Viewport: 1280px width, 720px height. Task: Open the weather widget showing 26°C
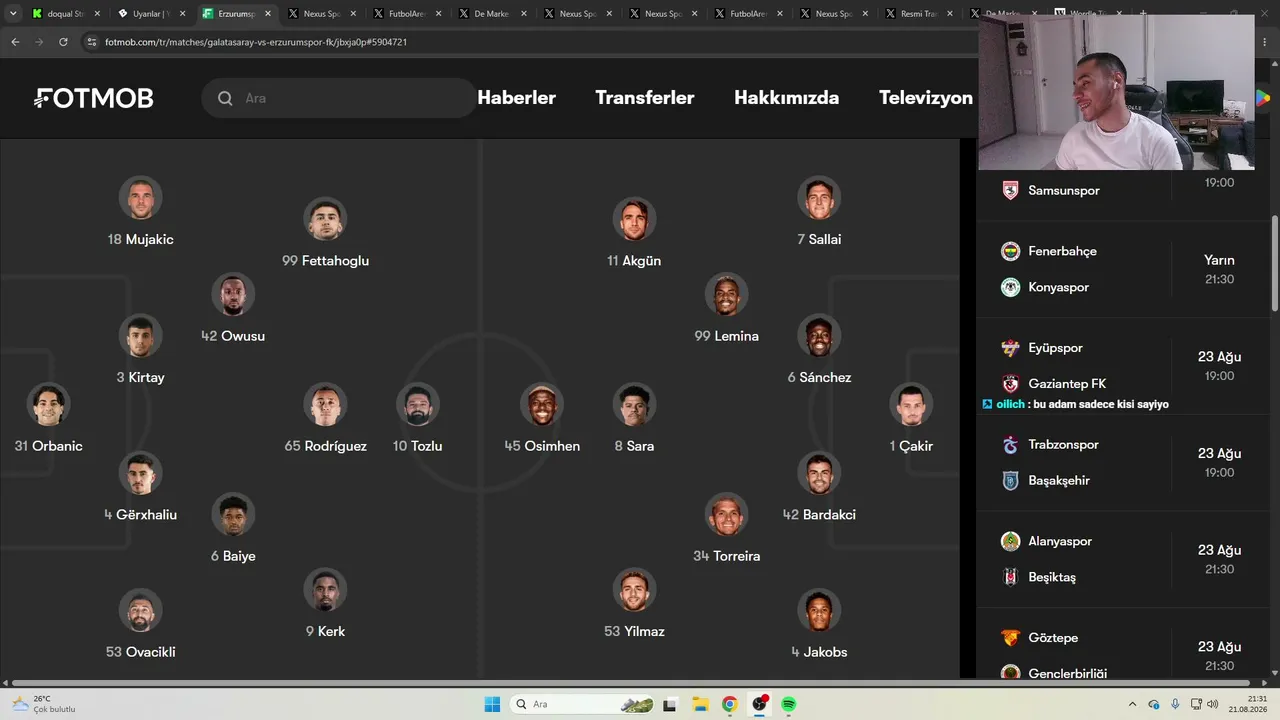[x=45, y=704]
